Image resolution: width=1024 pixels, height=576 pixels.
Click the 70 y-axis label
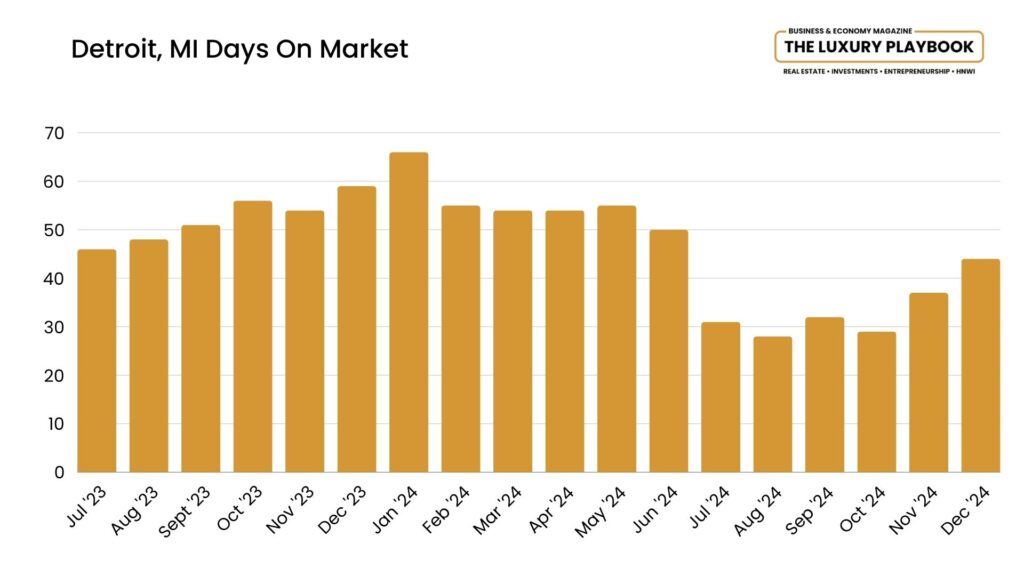(54, 133)
